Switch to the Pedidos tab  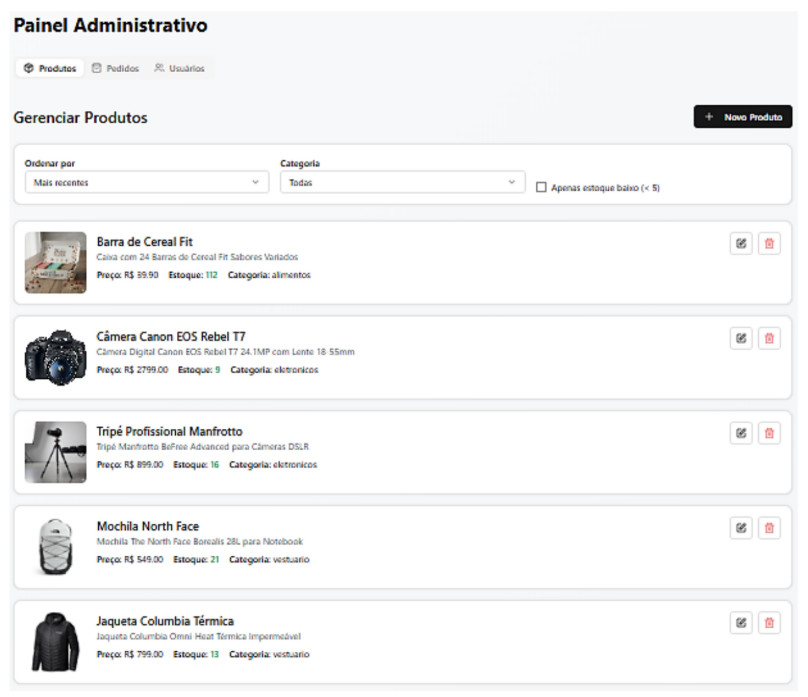115,69
